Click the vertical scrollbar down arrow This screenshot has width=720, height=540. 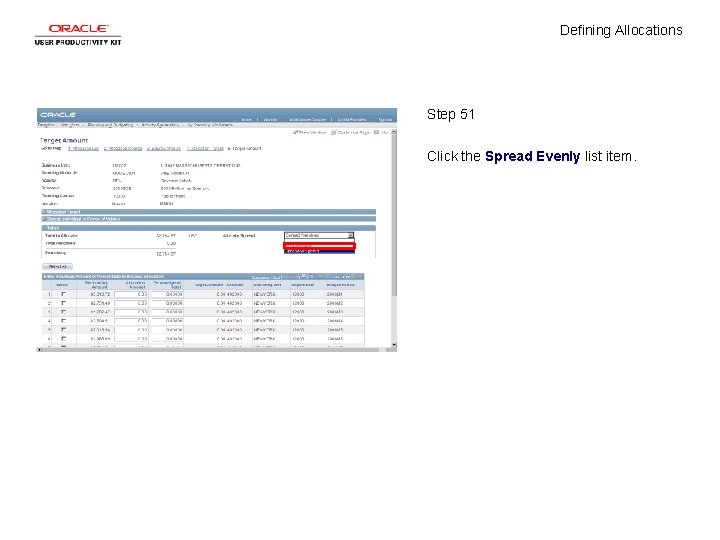click(394, 344)
